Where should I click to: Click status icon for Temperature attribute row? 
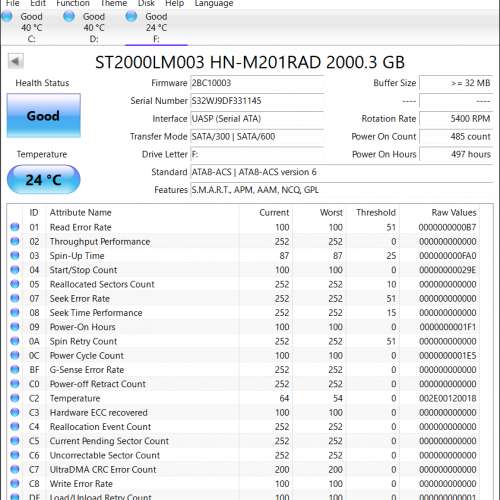[15, 398]
